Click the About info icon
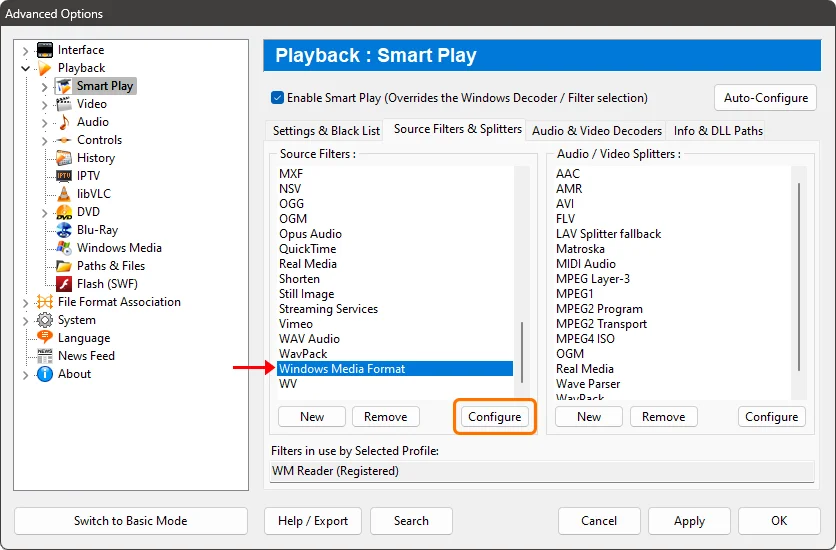The height and width of the screenshot is (550, 836). 45,374
